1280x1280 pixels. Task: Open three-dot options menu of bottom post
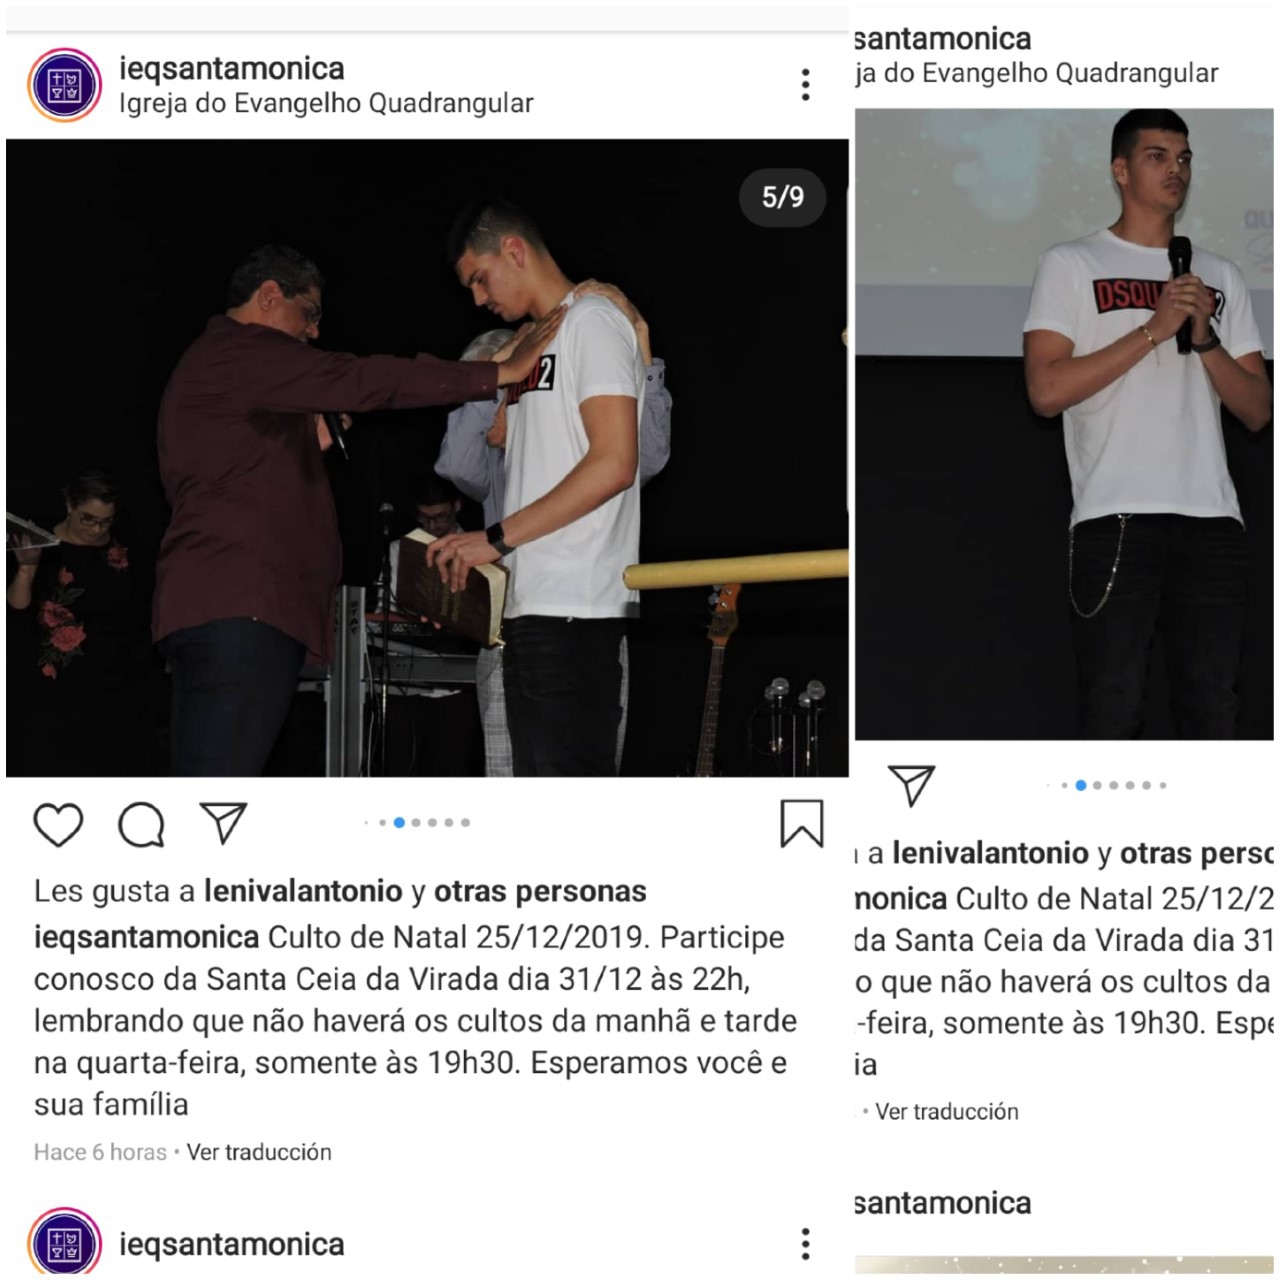805,1243
